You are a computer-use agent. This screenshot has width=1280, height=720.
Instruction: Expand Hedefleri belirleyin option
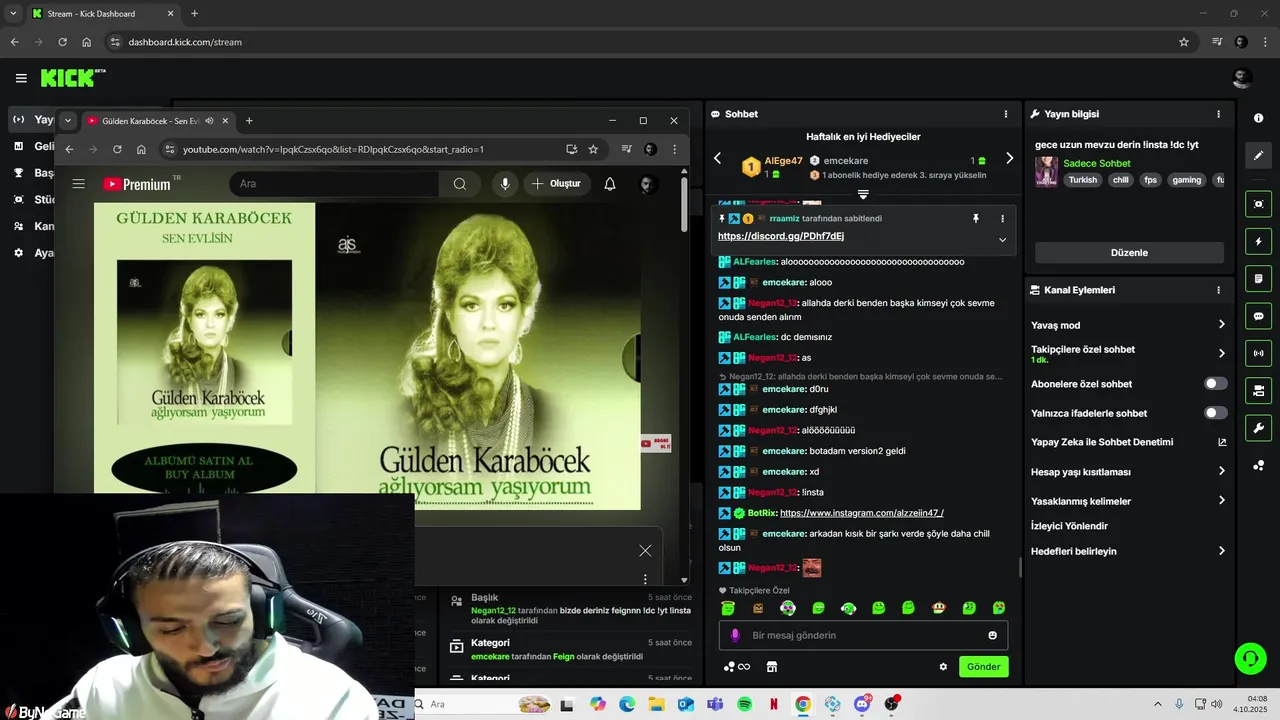[x=1128, y=551]
